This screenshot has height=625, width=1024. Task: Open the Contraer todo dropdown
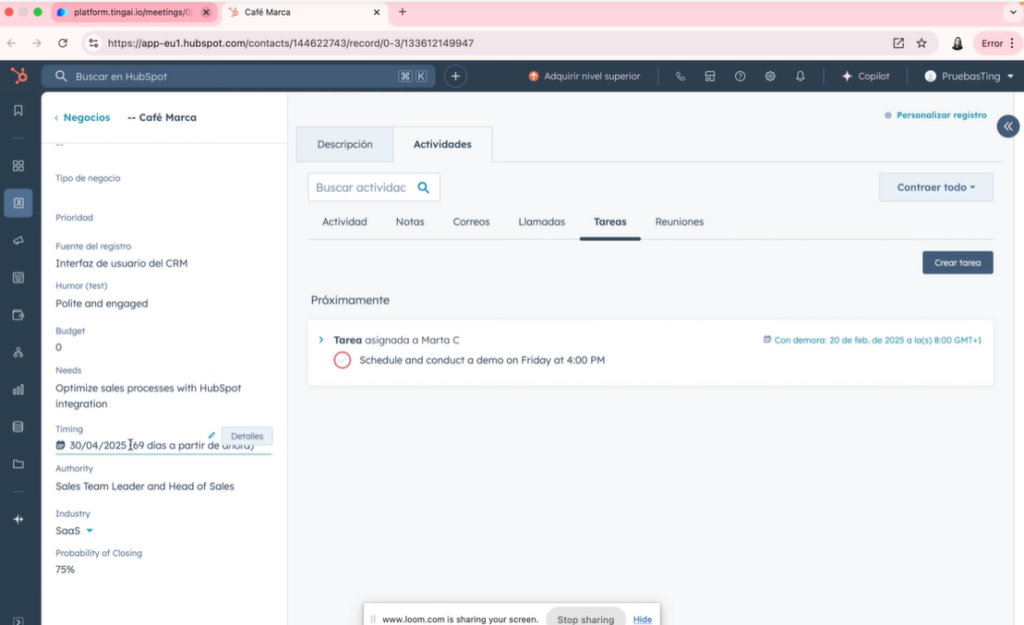(936, 187)
